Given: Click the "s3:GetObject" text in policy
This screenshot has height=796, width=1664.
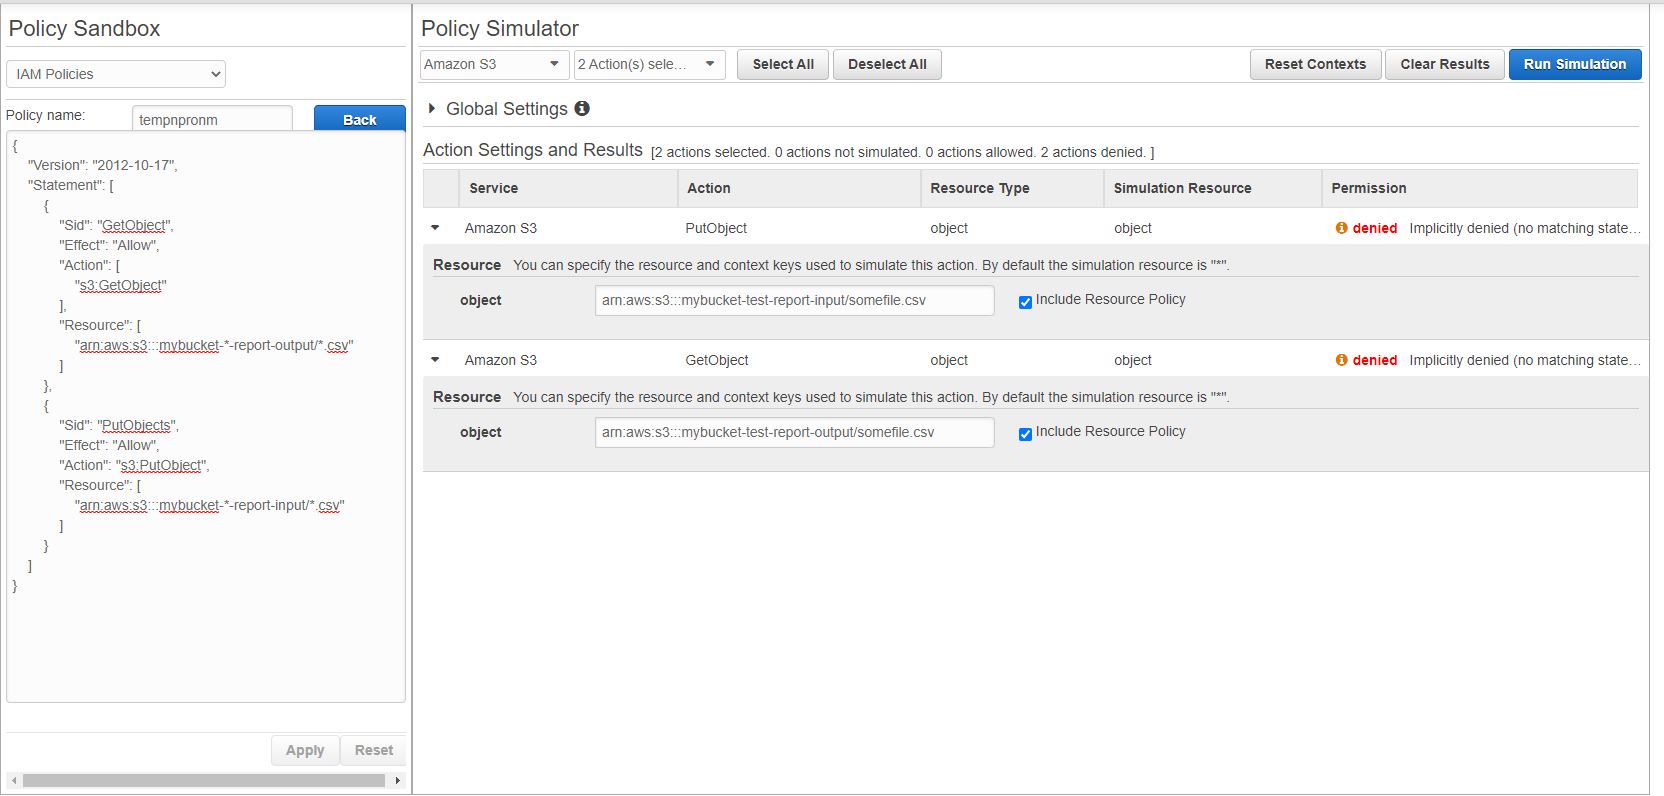Looking at the screenshot, I should coord(120,285).
